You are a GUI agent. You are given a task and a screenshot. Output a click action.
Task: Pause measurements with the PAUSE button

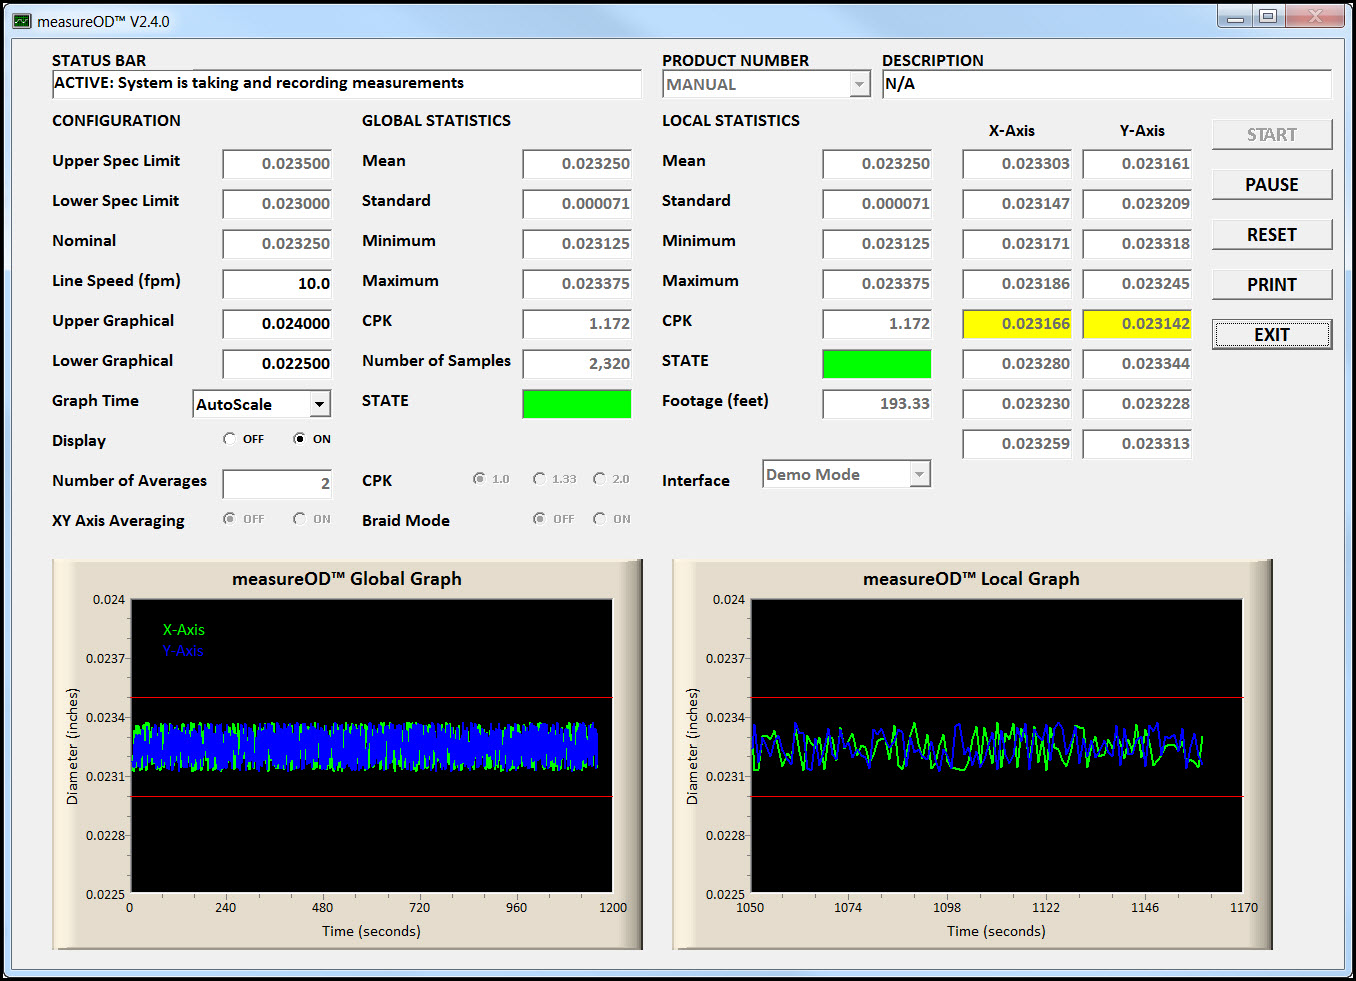[x=1272, y=185]
